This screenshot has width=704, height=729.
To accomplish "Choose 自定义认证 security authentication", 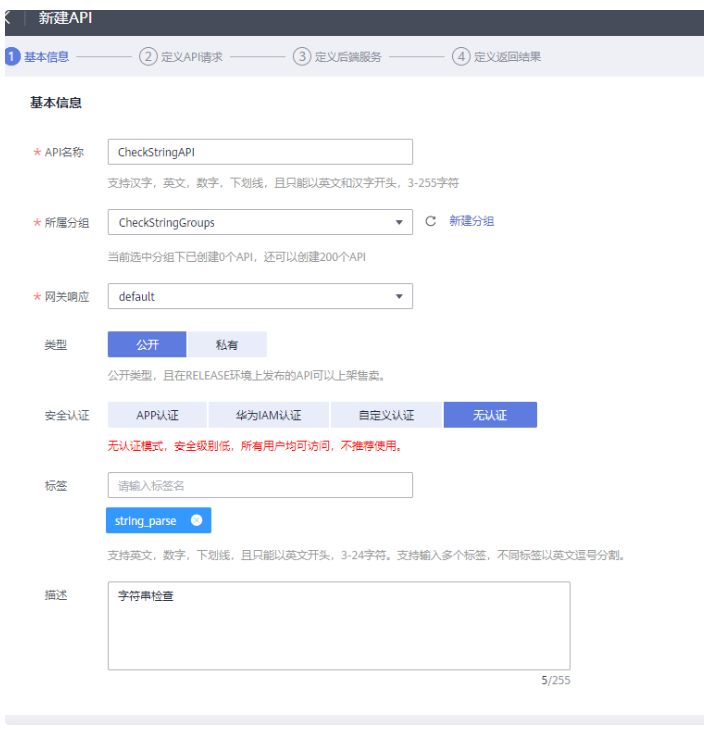I will [386, 415].
